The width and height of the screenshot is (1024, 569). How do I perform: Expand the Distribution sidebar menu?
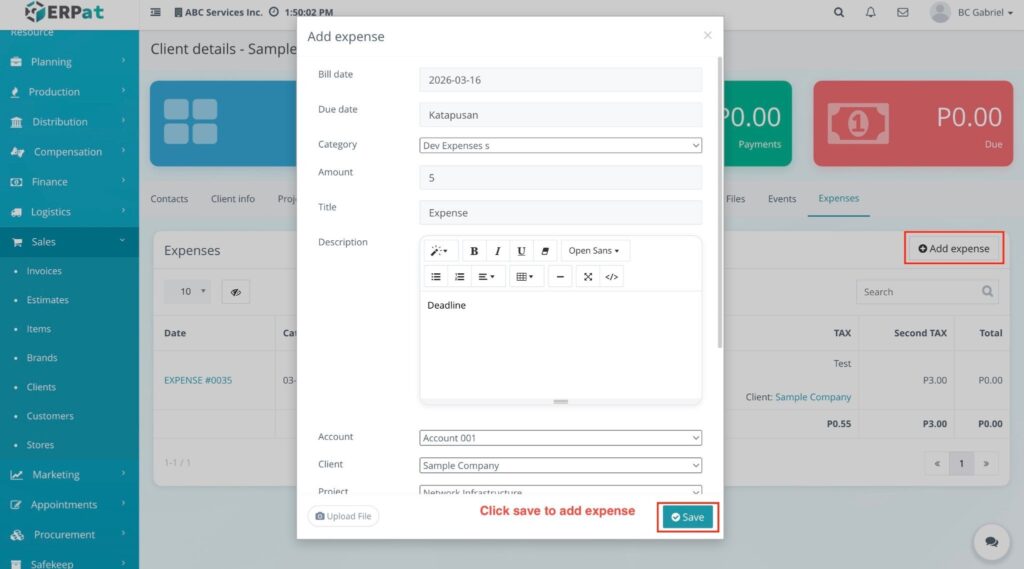(69, 122)
